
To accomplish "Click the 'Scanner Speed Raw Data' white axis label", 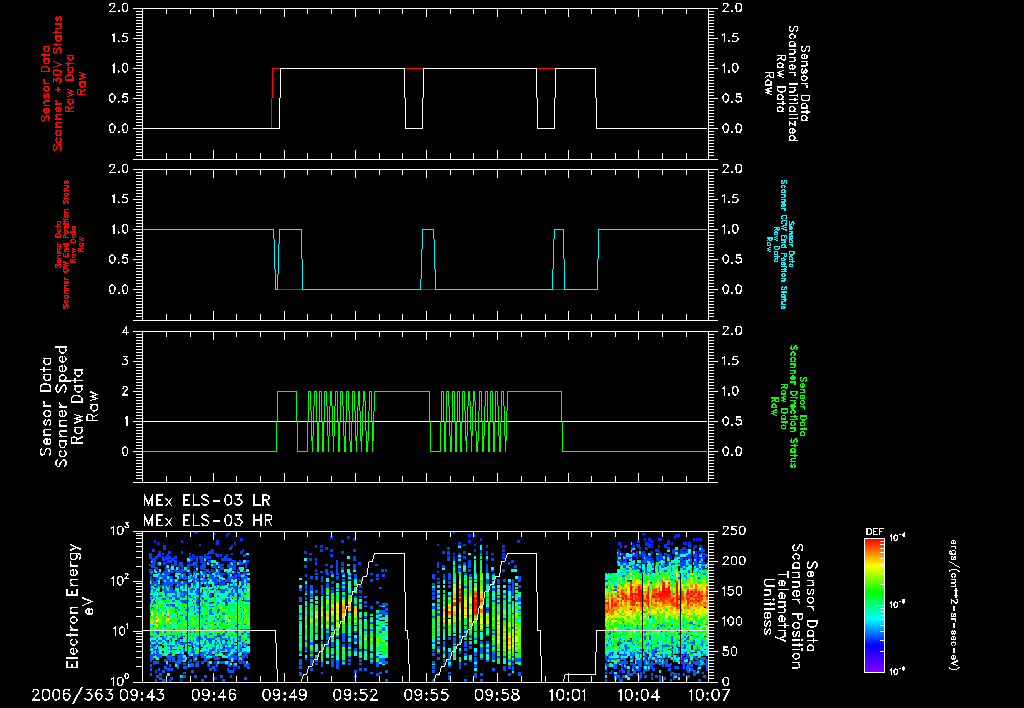I will point(69,406).
